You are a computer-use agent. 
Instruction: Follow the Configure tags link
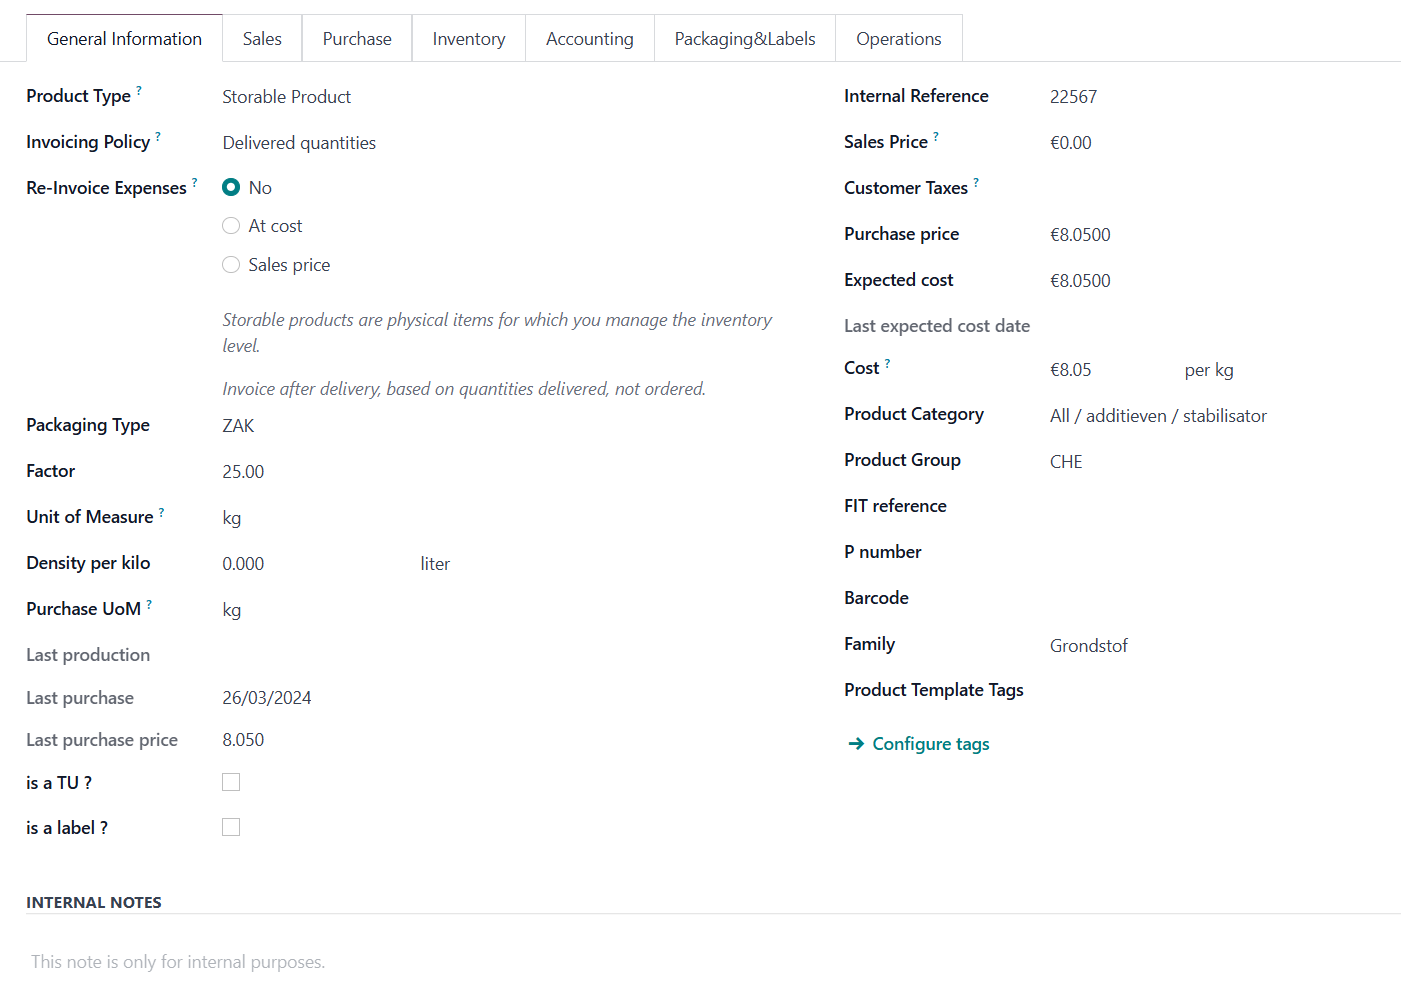coord(930,744)
